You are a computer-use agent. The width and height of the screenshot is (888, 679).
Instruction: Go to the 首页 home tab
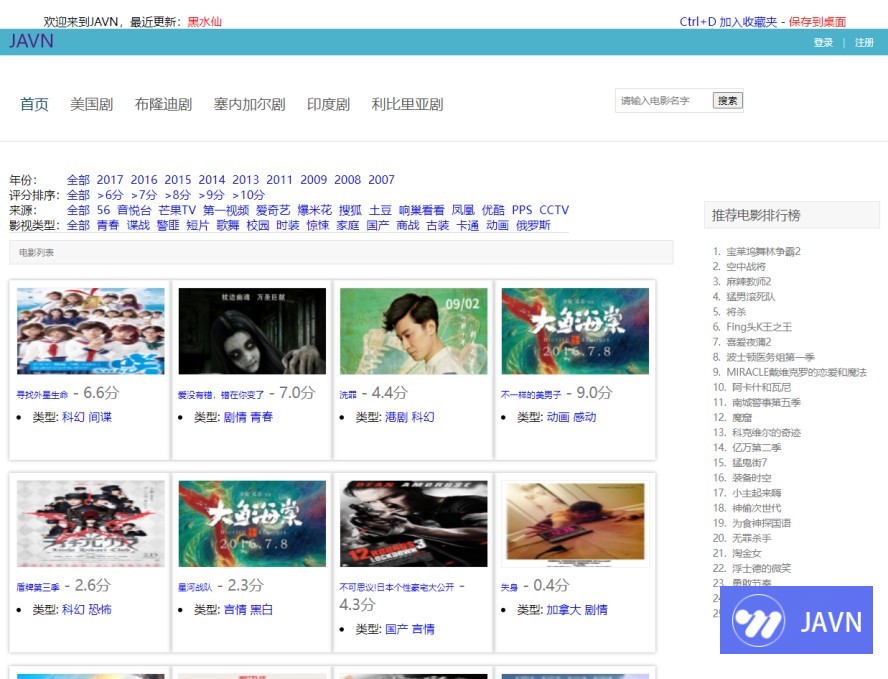(x=34, y=104)
